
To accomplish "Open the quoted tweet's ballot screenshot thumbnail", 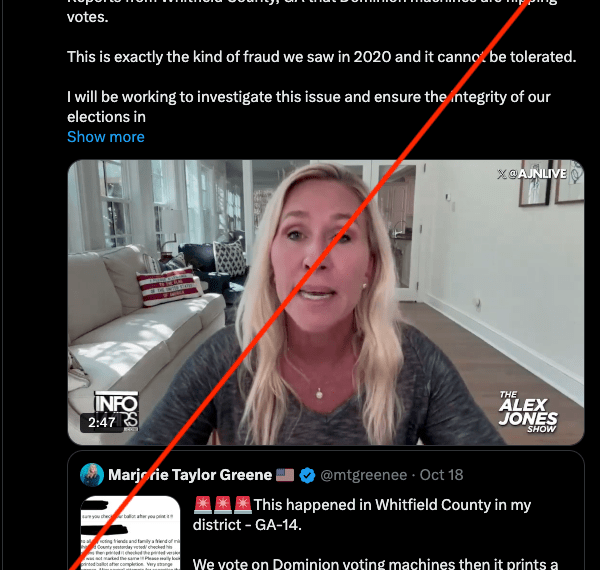I will coord(130,533).
